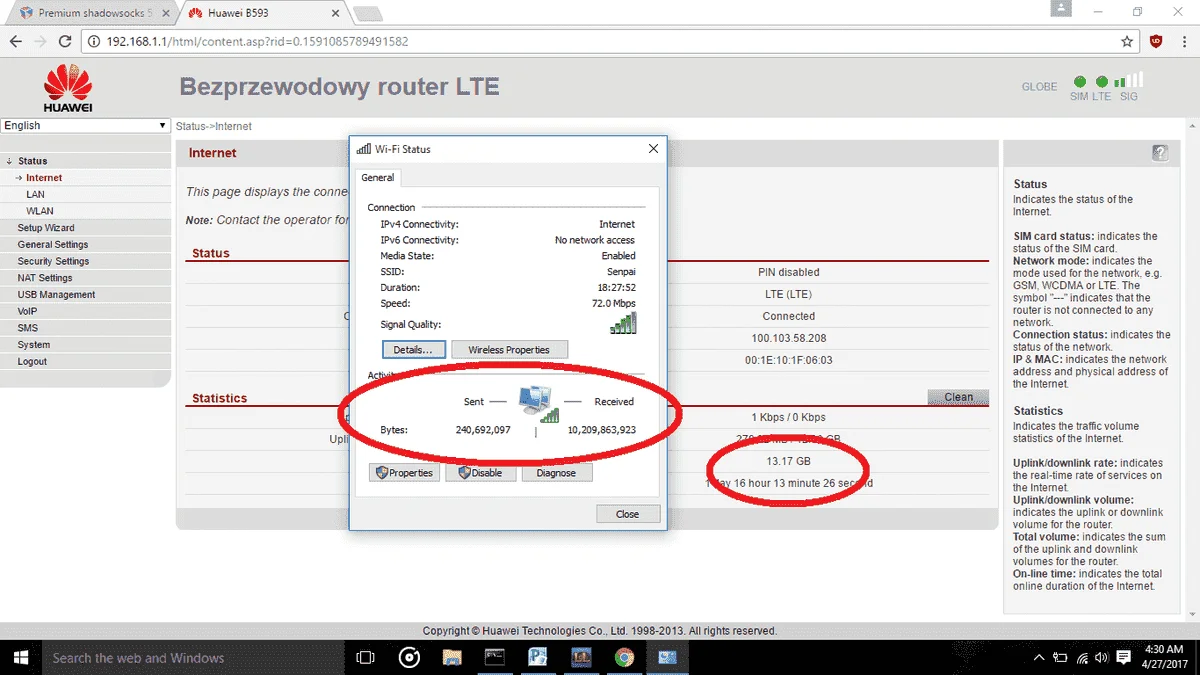Open the English language dropdown

click(x=85, y=125)
